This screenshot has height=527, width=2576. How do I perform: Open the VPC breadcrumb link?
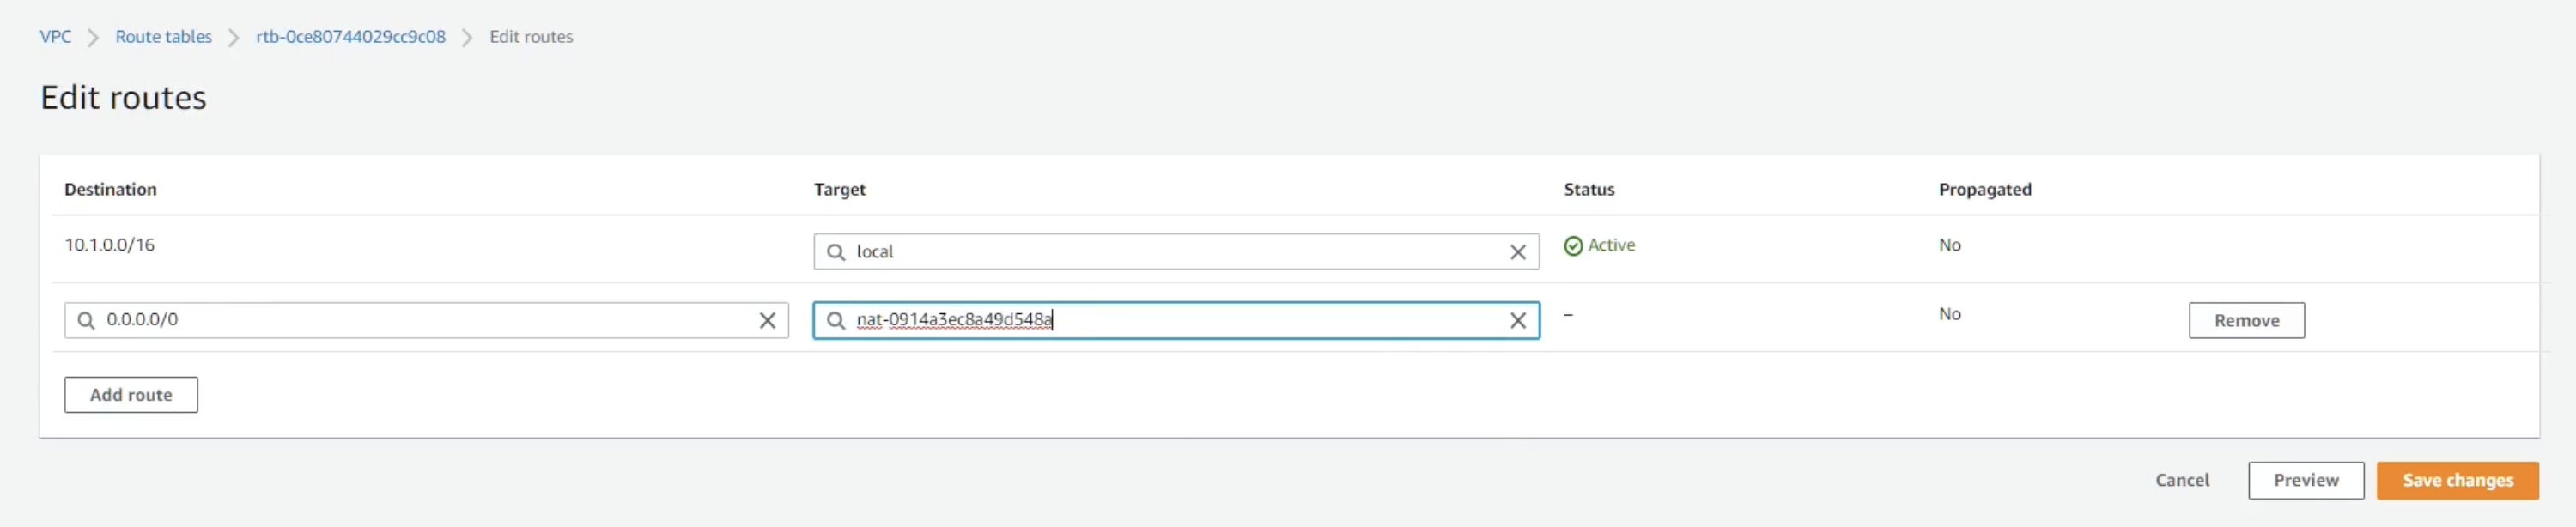tap(55, 37)
